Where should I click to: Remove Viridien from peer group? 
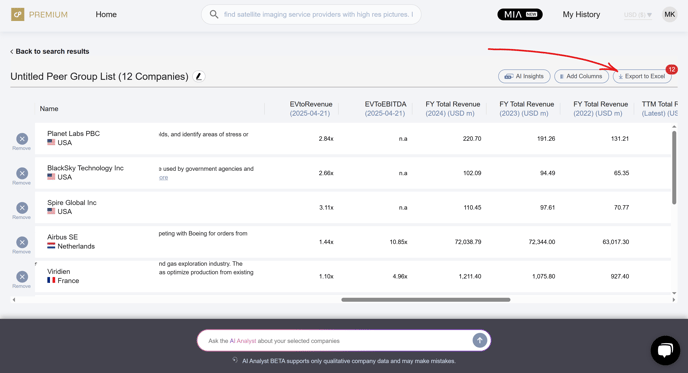[22, 276]
